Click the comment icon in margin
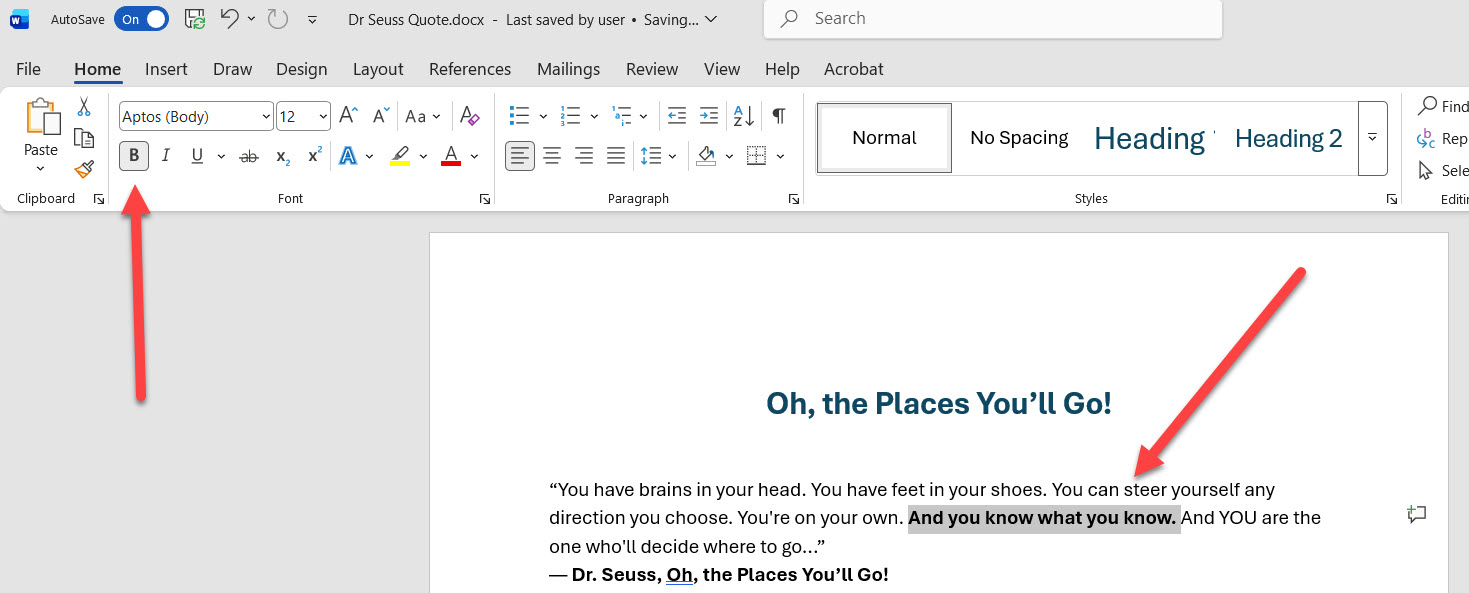Screen dimensions: 1469x593 click(1416, 514)
